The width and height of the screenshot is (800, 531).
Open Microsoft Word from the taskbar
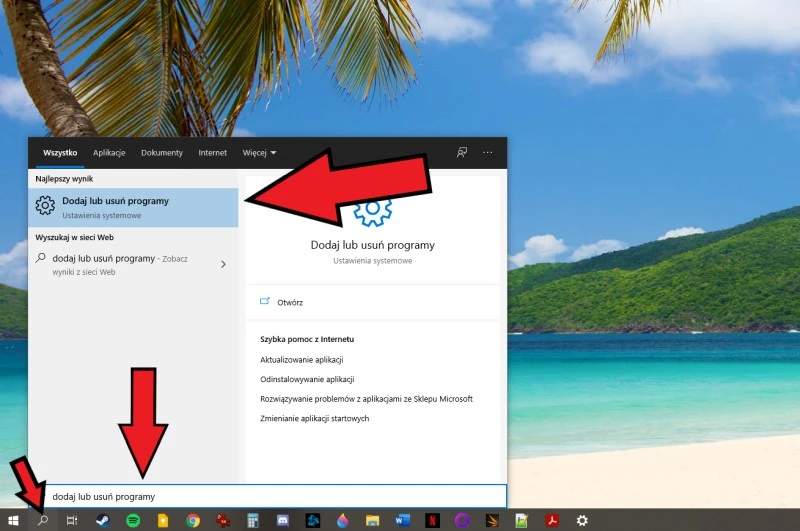[402, 520]
